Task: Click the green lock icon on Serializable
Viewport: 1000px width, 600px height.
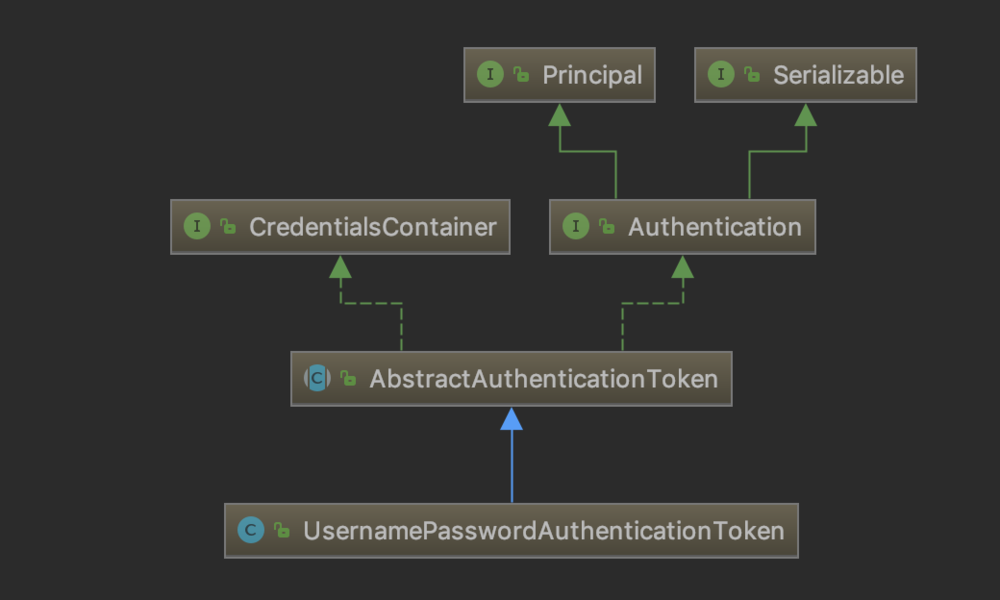Action: 751,75
